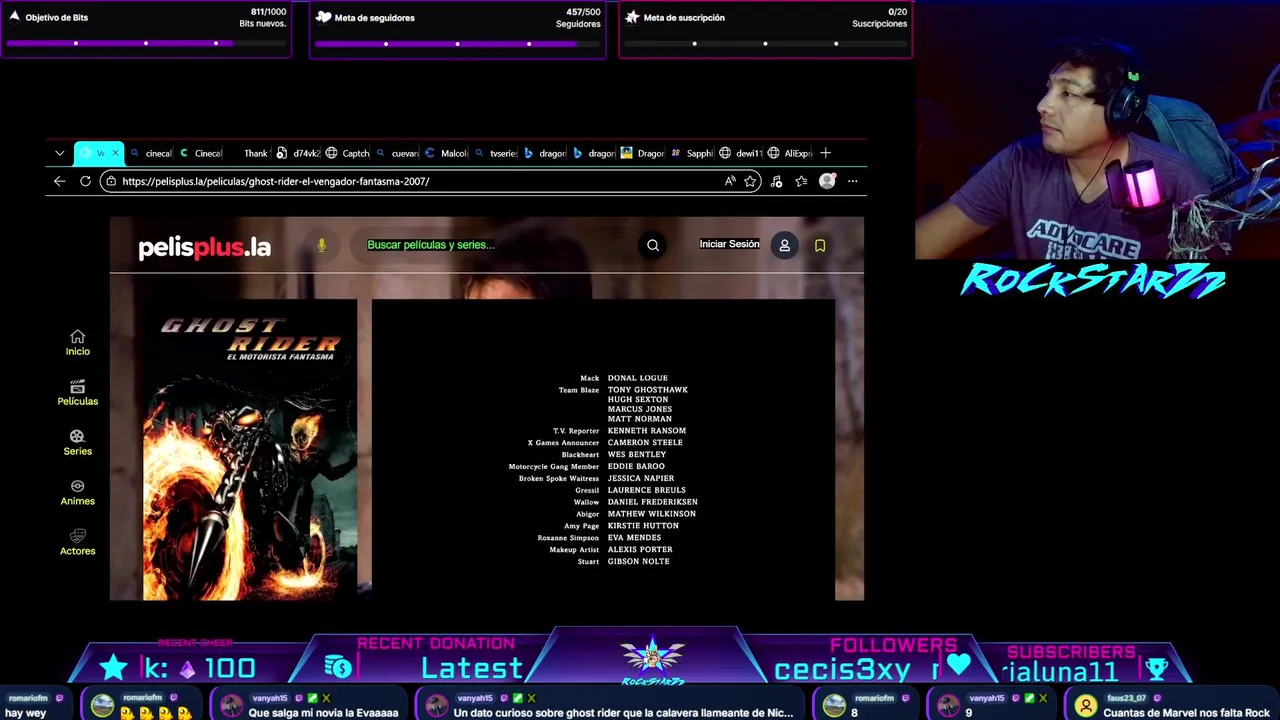Viewport: 1280px width, 720px height.
Task: Open a new browser tab
Action: (825, 153)
